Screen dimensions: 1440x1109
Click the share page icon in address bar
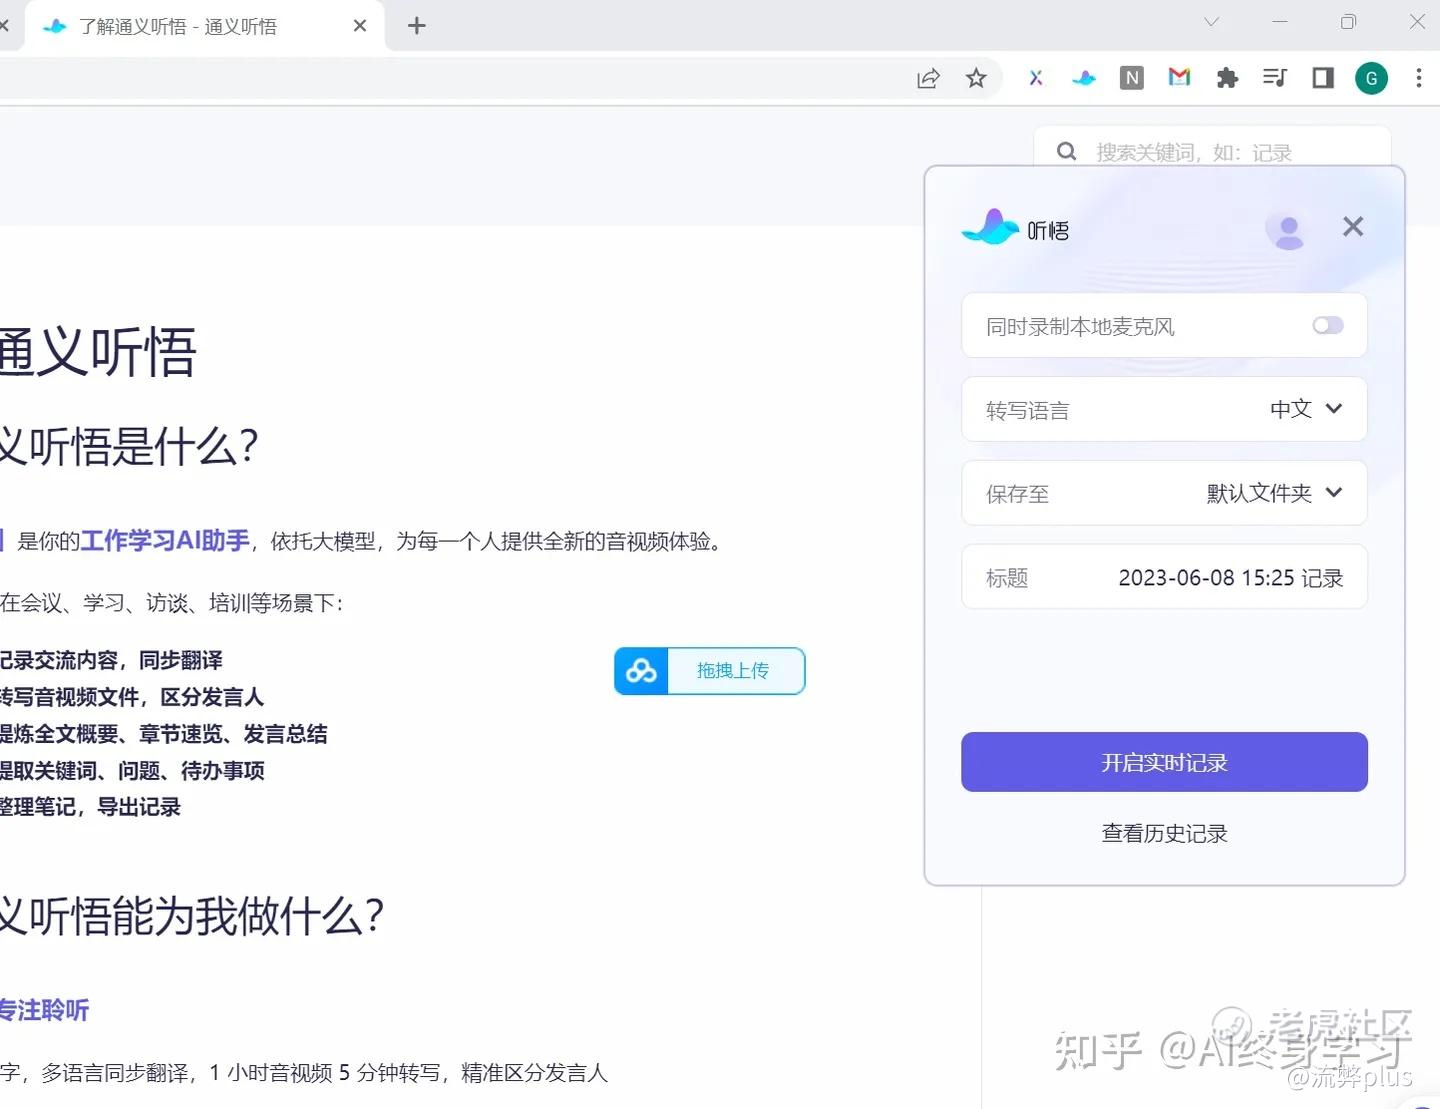(928, 78)
